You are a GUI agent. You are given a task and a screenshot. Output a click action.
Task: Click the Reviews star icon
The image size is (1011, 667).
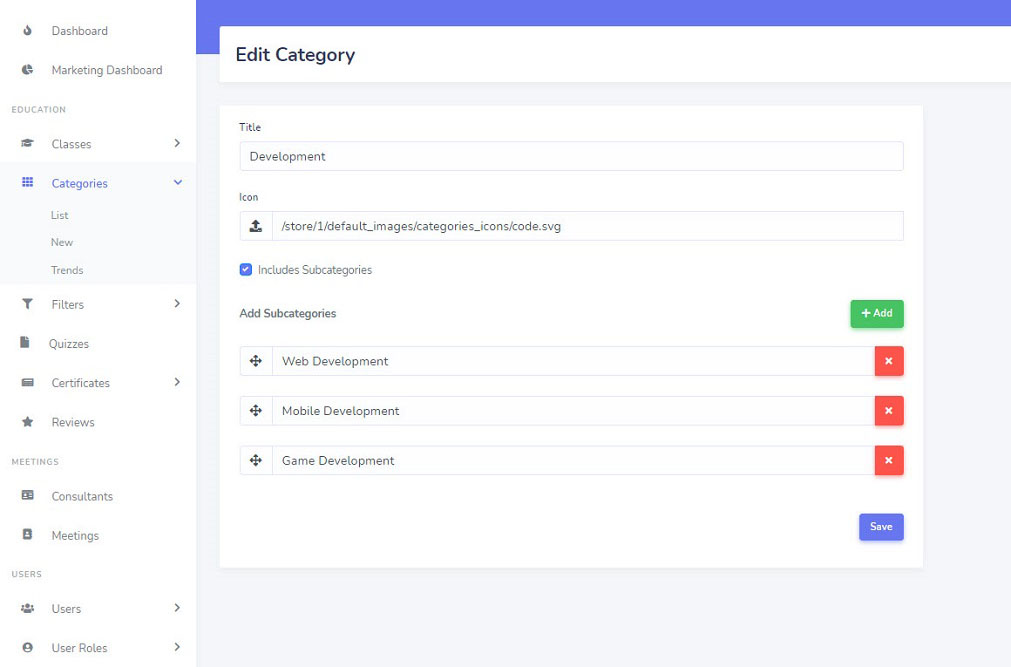pos(28,422)
